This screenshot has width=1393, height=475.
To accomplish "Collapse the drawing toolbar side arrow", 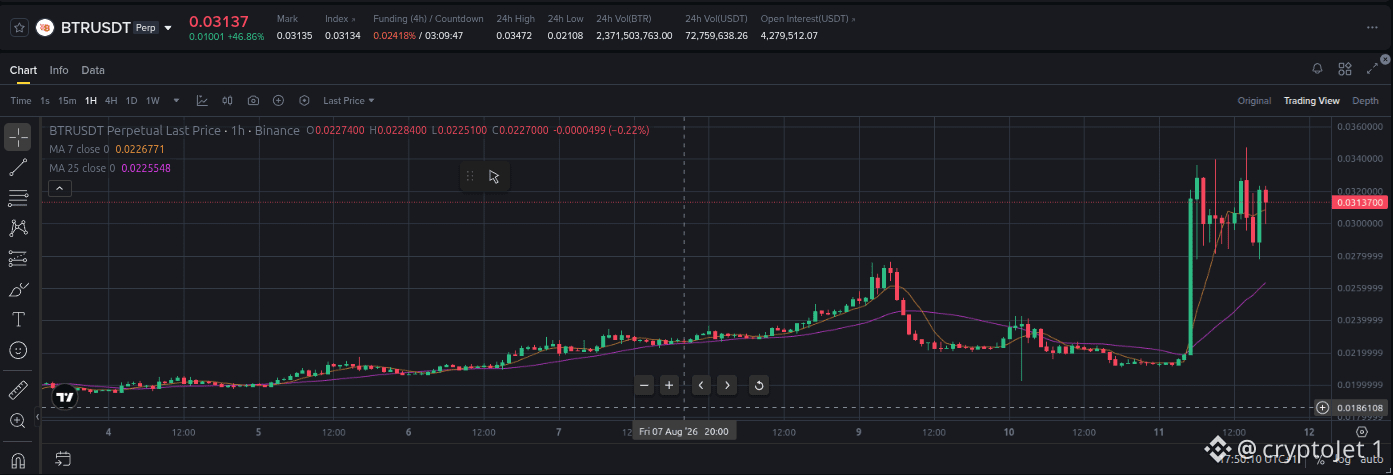I will pyautogui.click(x=38, y=416).
